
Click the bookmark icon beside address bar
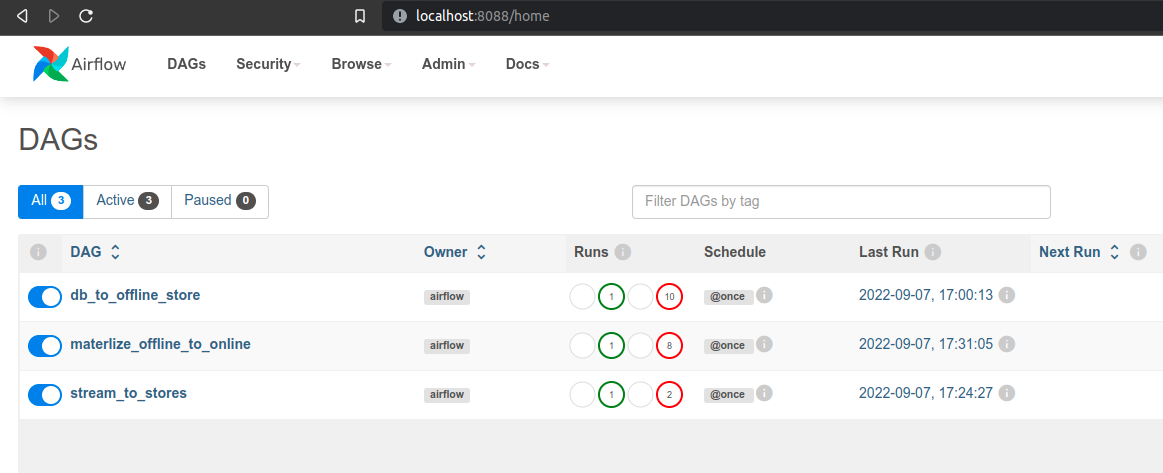coord(360,16)
